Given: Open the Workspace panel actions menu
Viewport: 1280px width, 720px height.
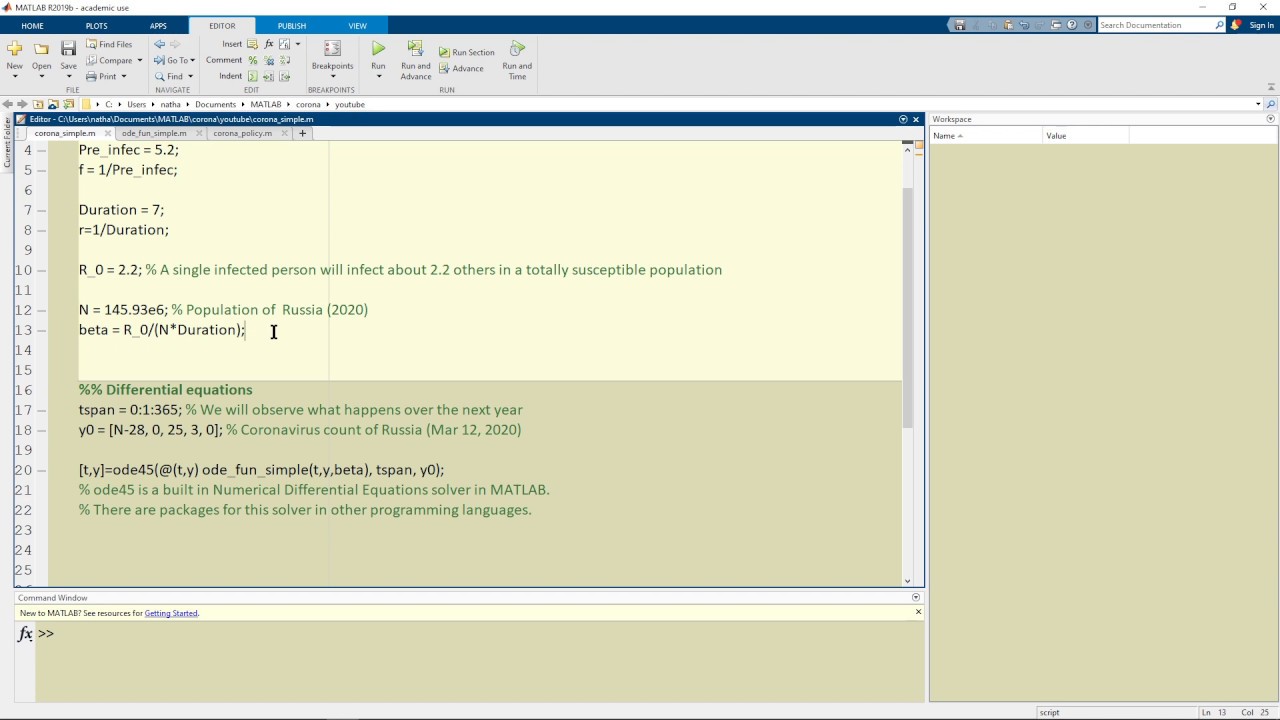Looking at the screenshot, I should [1271, 119].
